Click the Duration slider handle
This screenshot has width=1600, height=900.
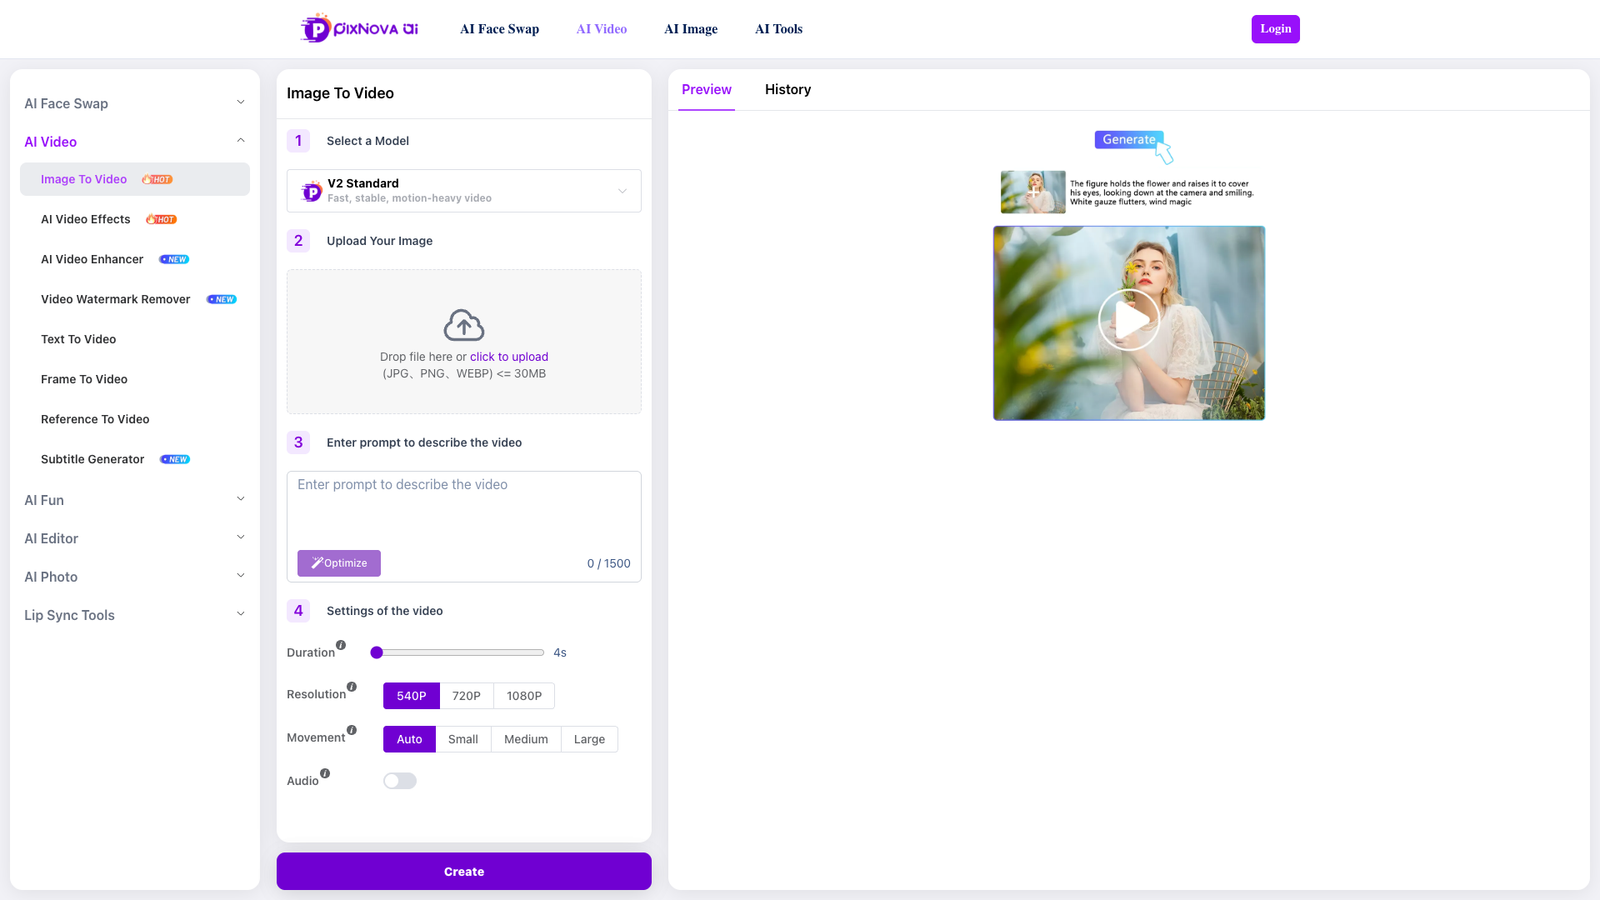(377, 652)
